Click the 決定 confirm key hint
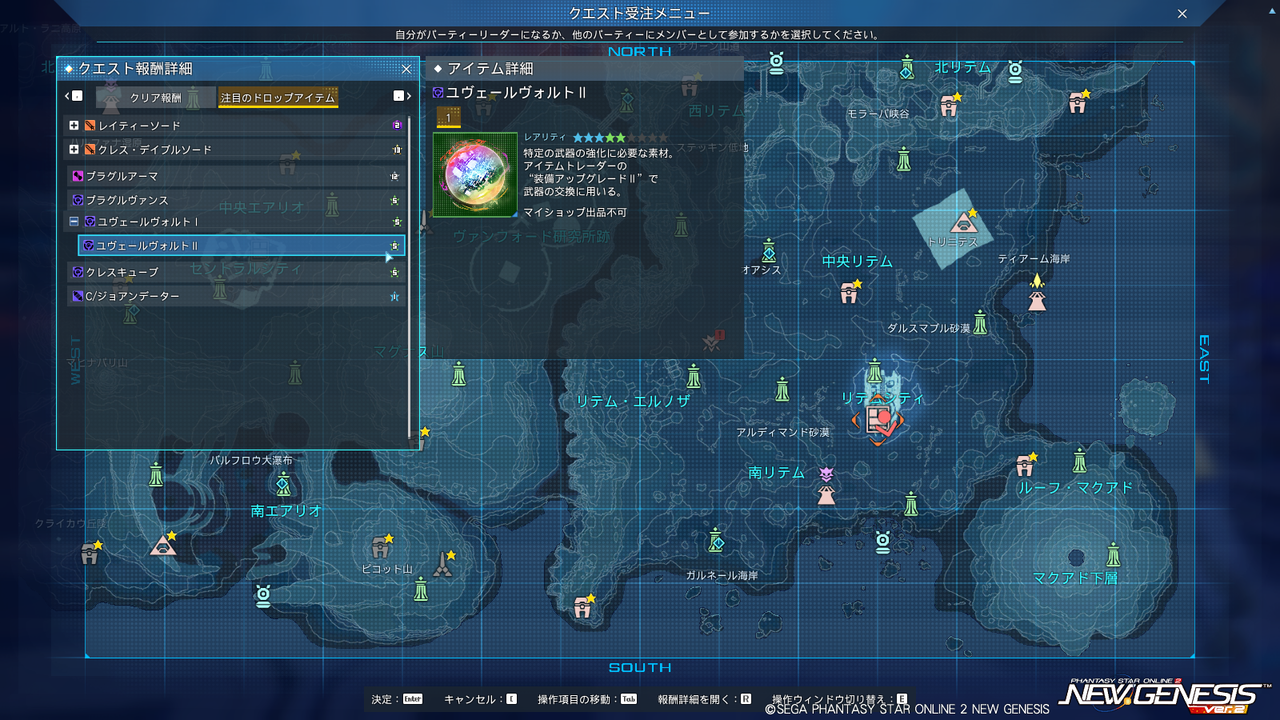This screenshot has width=1280, height=720. [x=397, y=700]
